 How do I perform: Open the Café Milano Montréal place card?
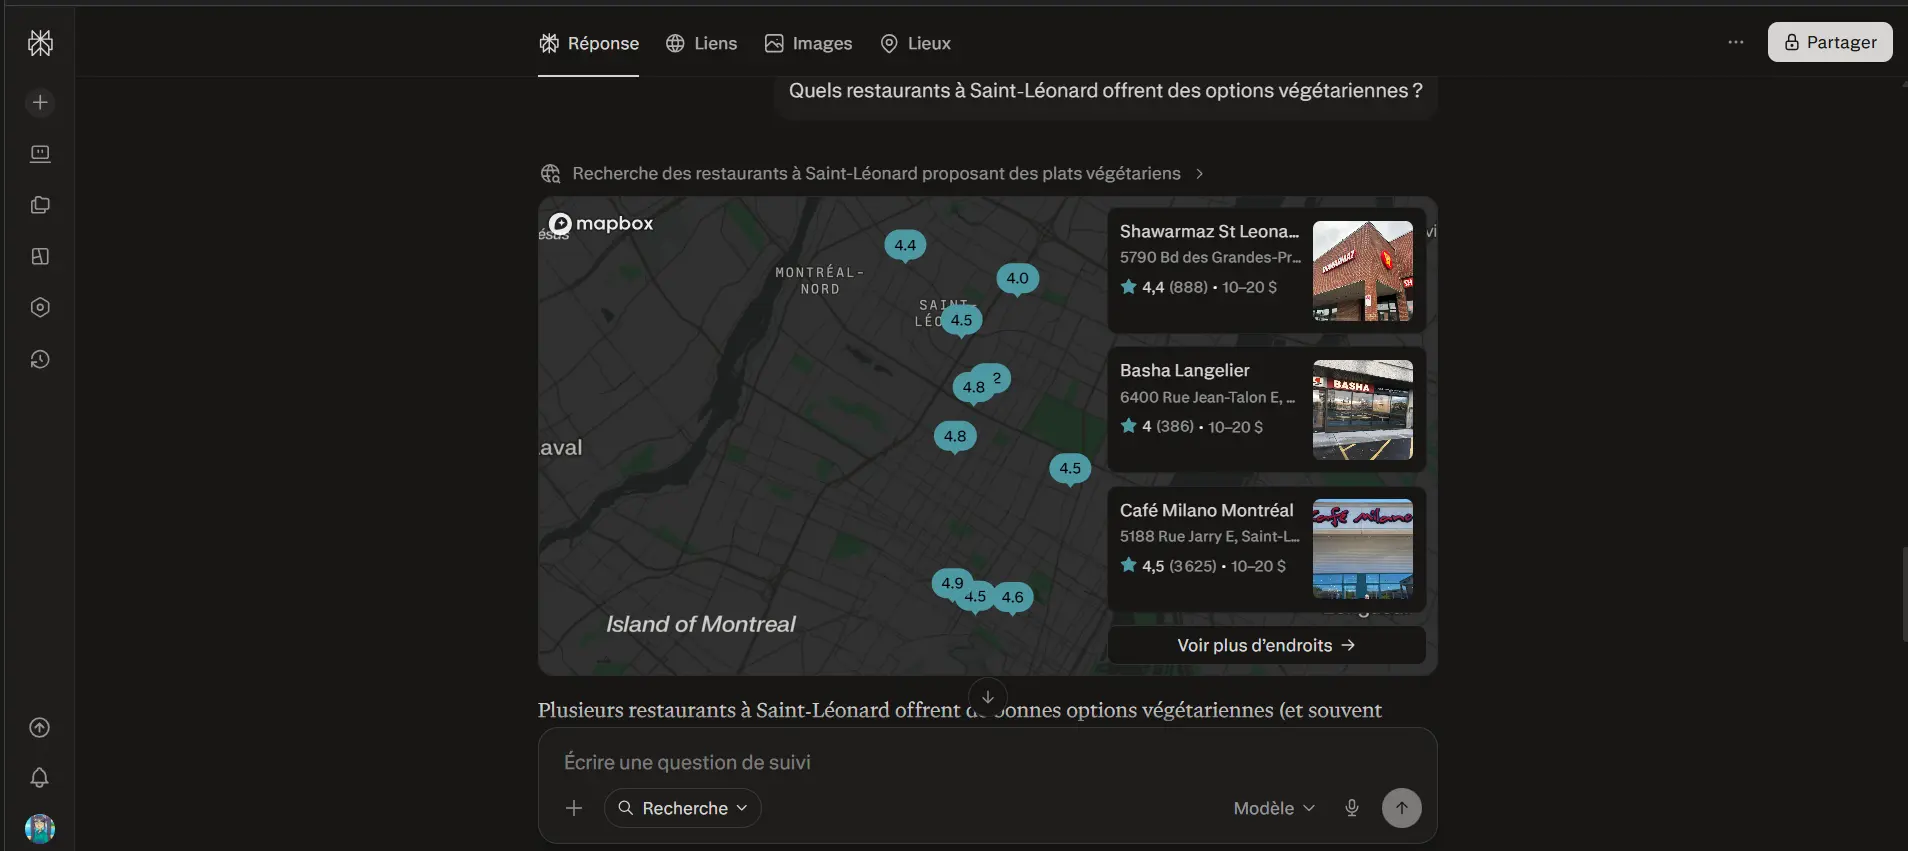[x=1266, y=549]
